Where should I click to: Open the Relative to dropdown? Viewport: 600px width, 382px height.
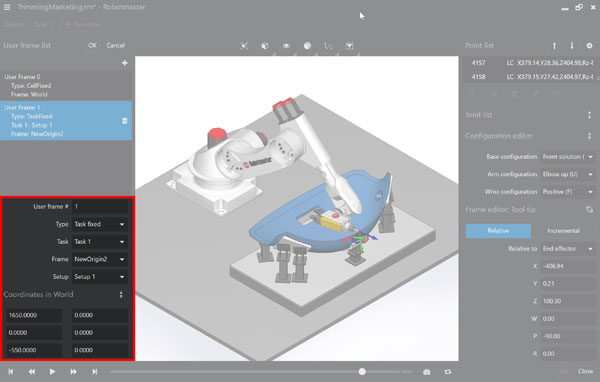(x=567, y=249)
